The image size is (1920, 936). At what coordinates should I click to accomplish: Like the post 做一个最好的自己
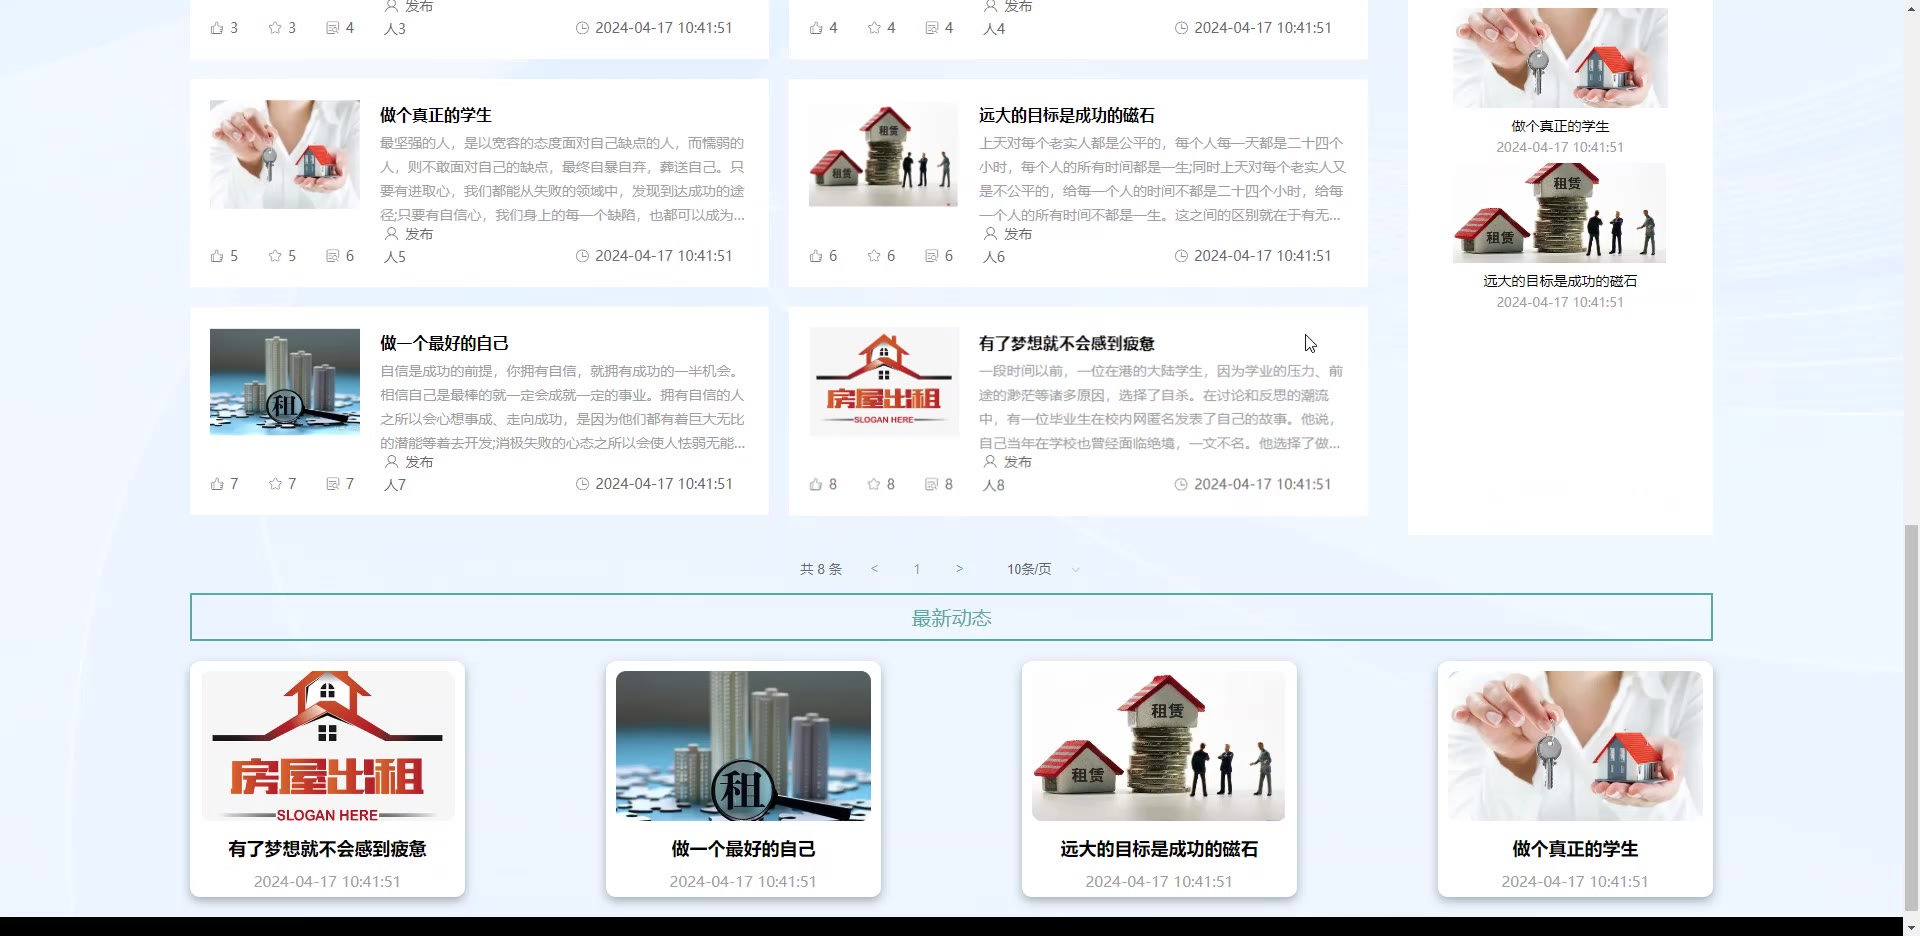[x=217, y=484]
